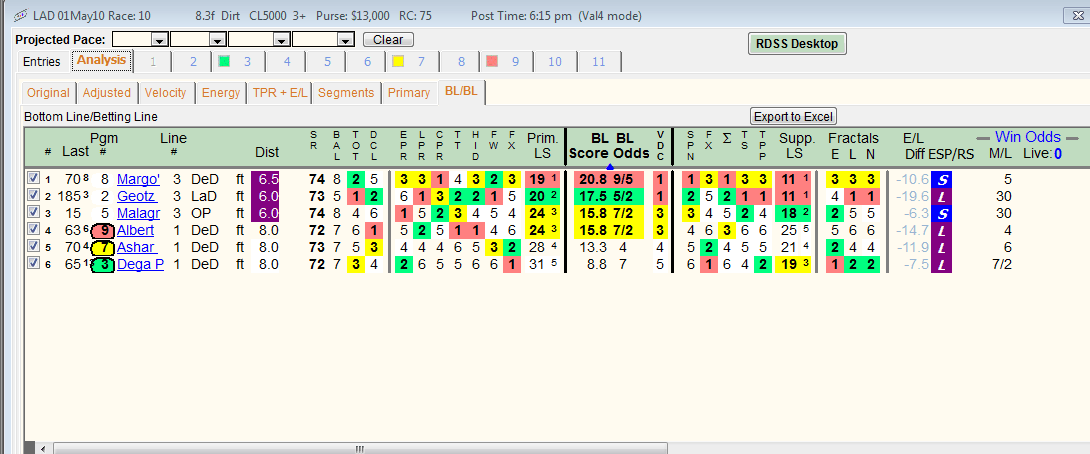Click the L ESP/RS badge for Geotz
1090x454 pixels.
942,197
